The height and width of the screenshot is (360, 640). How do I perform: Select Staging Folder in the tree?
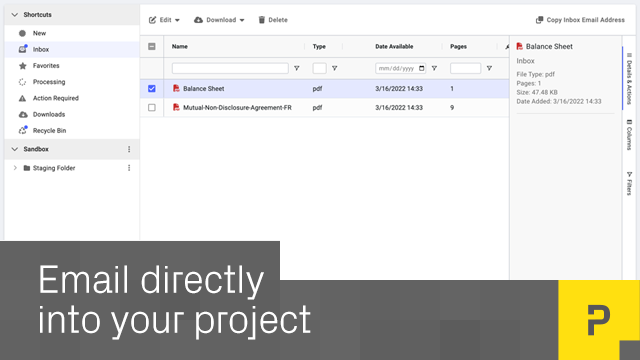(54, 168)
